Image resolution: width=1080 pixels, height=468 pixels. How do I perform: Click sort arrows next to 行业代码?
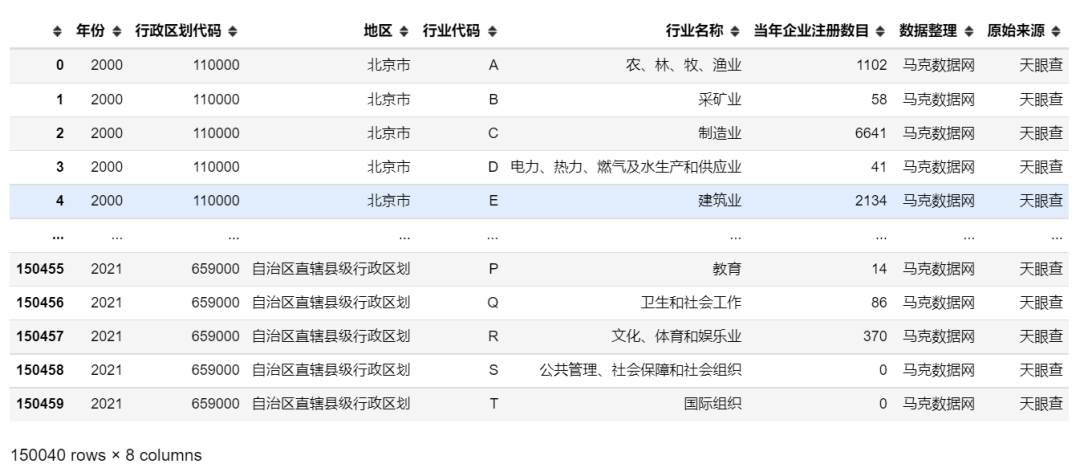coord(492,31)
